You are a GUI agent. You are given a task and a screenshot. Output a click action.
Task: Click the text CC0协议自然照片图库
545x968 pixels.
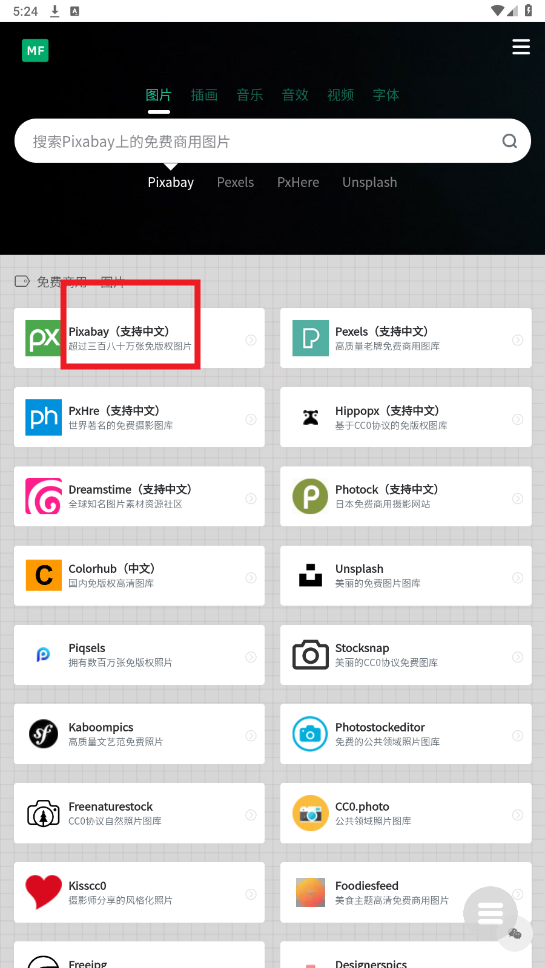click(x=115, y=821)
